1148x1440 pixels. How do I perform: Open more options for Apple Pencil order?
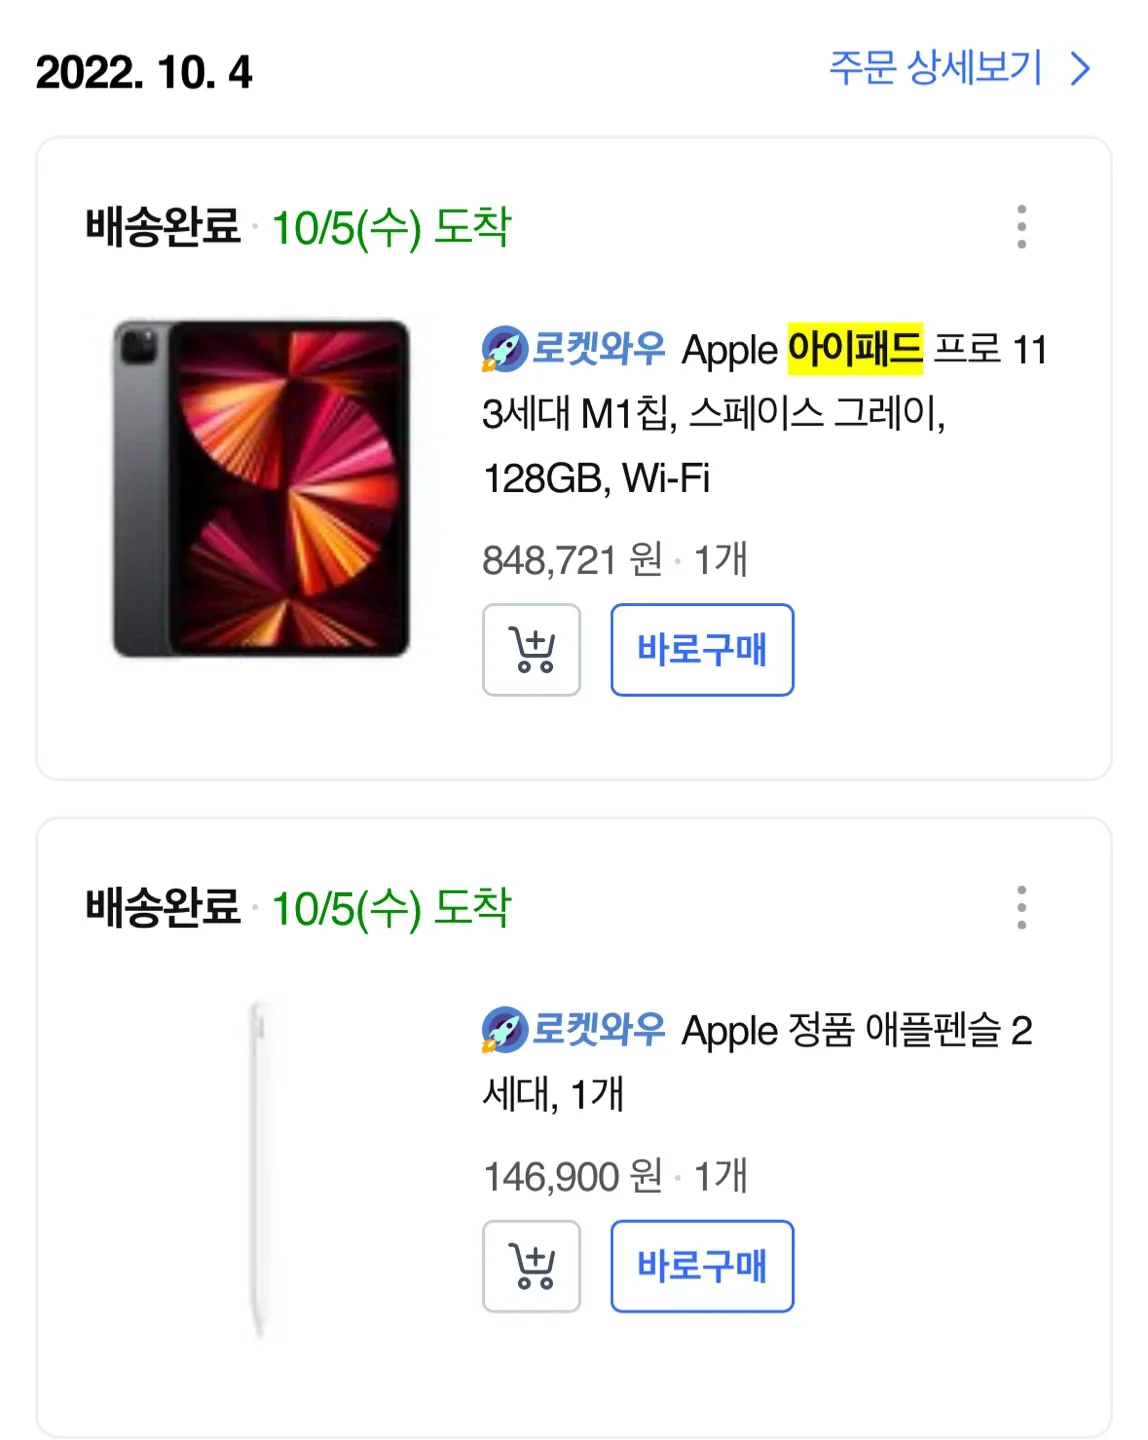pos(1021,907)
